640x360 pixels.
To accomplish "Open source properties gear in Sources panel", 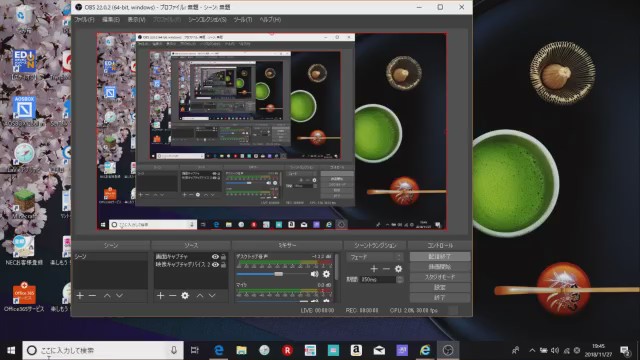I will (185, 296).
